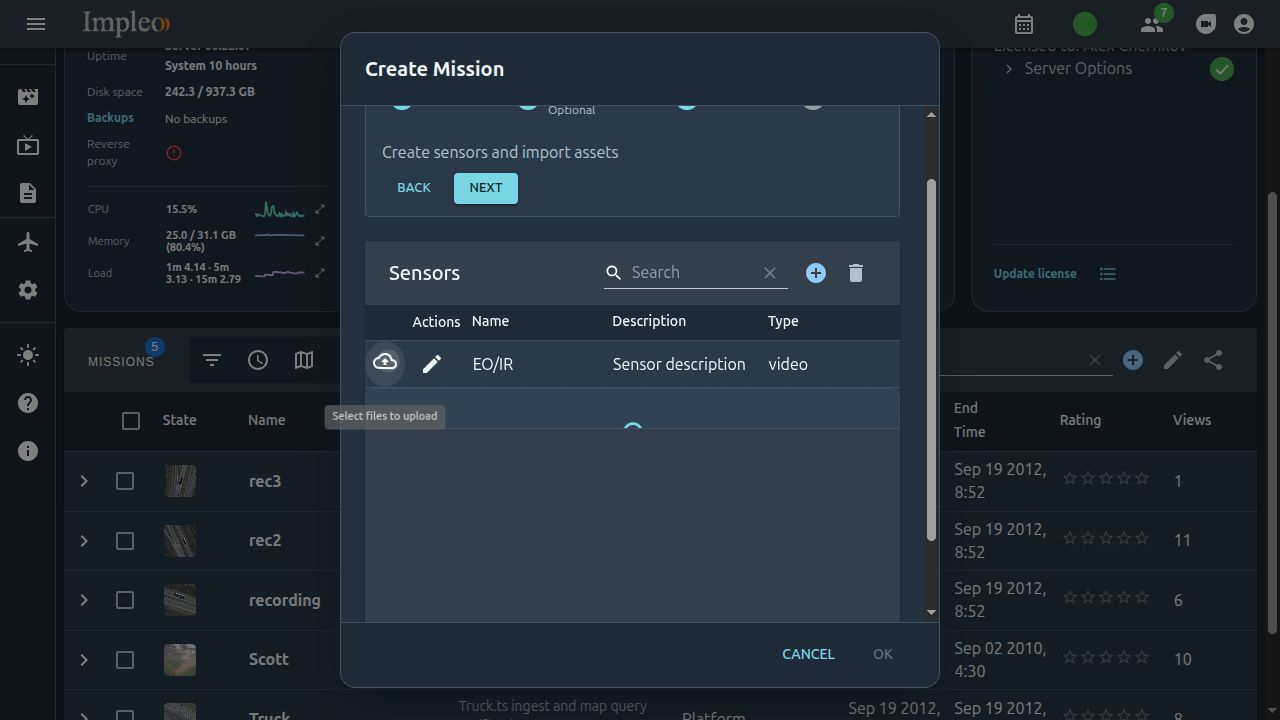Toggle the brightness theme icon
This screenshot has width=1280, height=720.
28,355
